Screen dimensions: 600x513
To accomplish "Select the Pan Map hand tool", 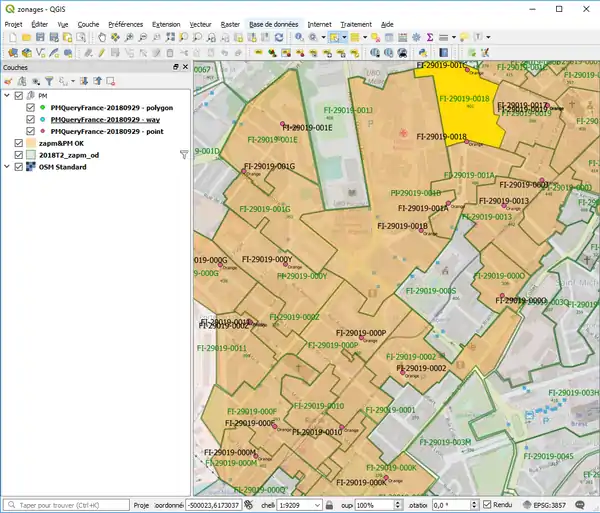I will click(101, 37).
